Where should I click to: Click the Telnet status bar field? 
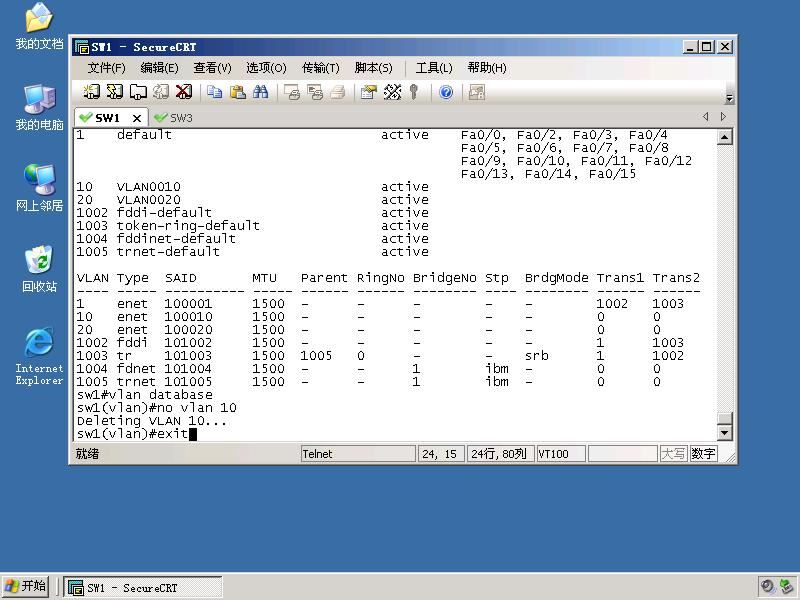[x=358, y=454]
